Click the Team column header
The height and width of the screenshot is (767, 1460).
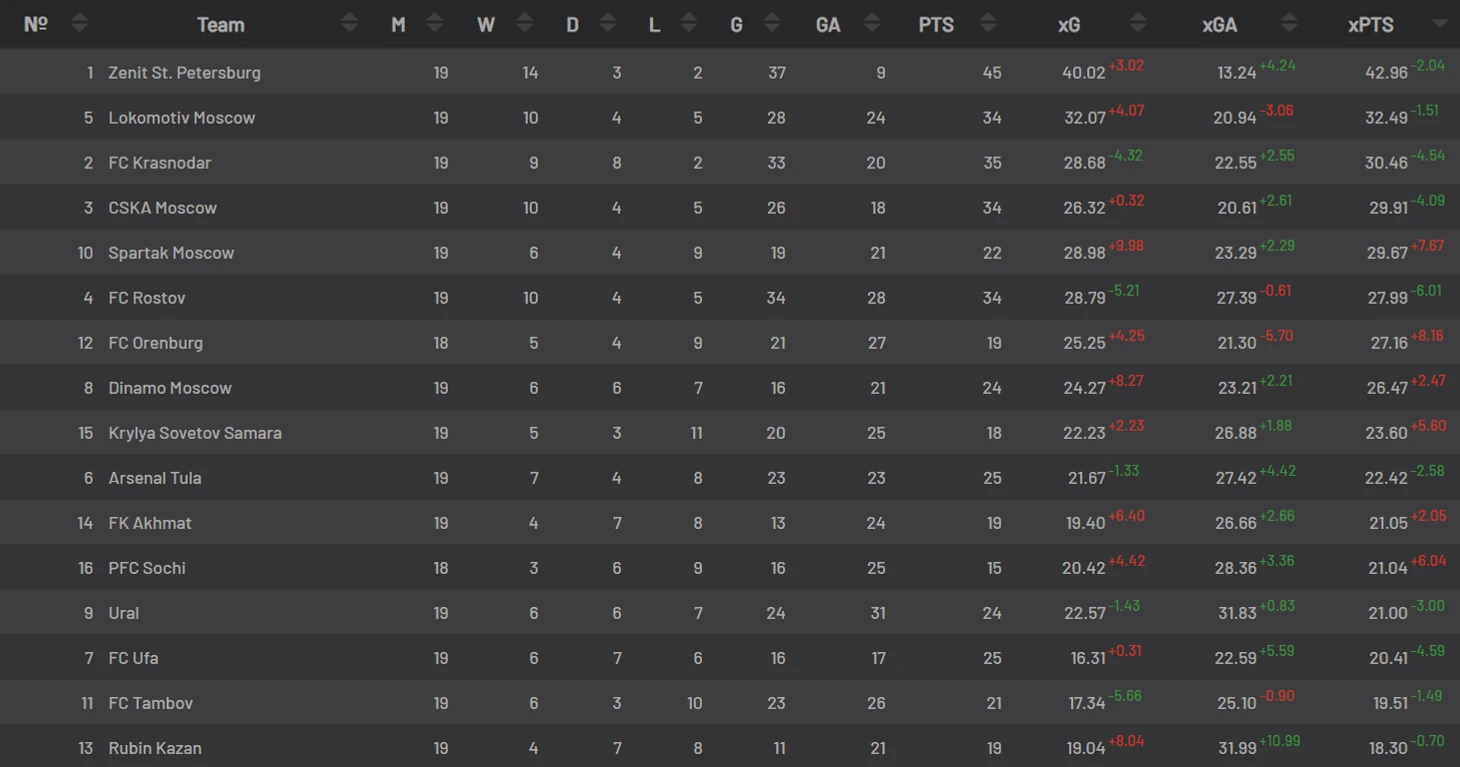click(221, 25)
